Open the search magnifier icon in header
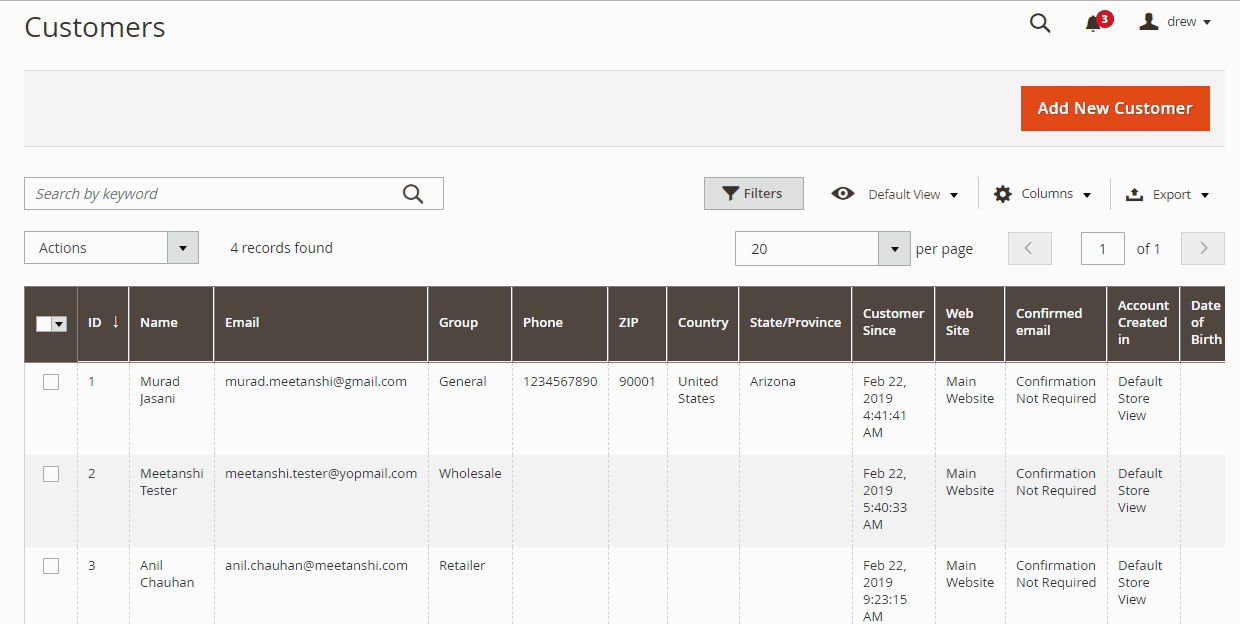Screen dimensions: 1240x624 [1040, 23]
